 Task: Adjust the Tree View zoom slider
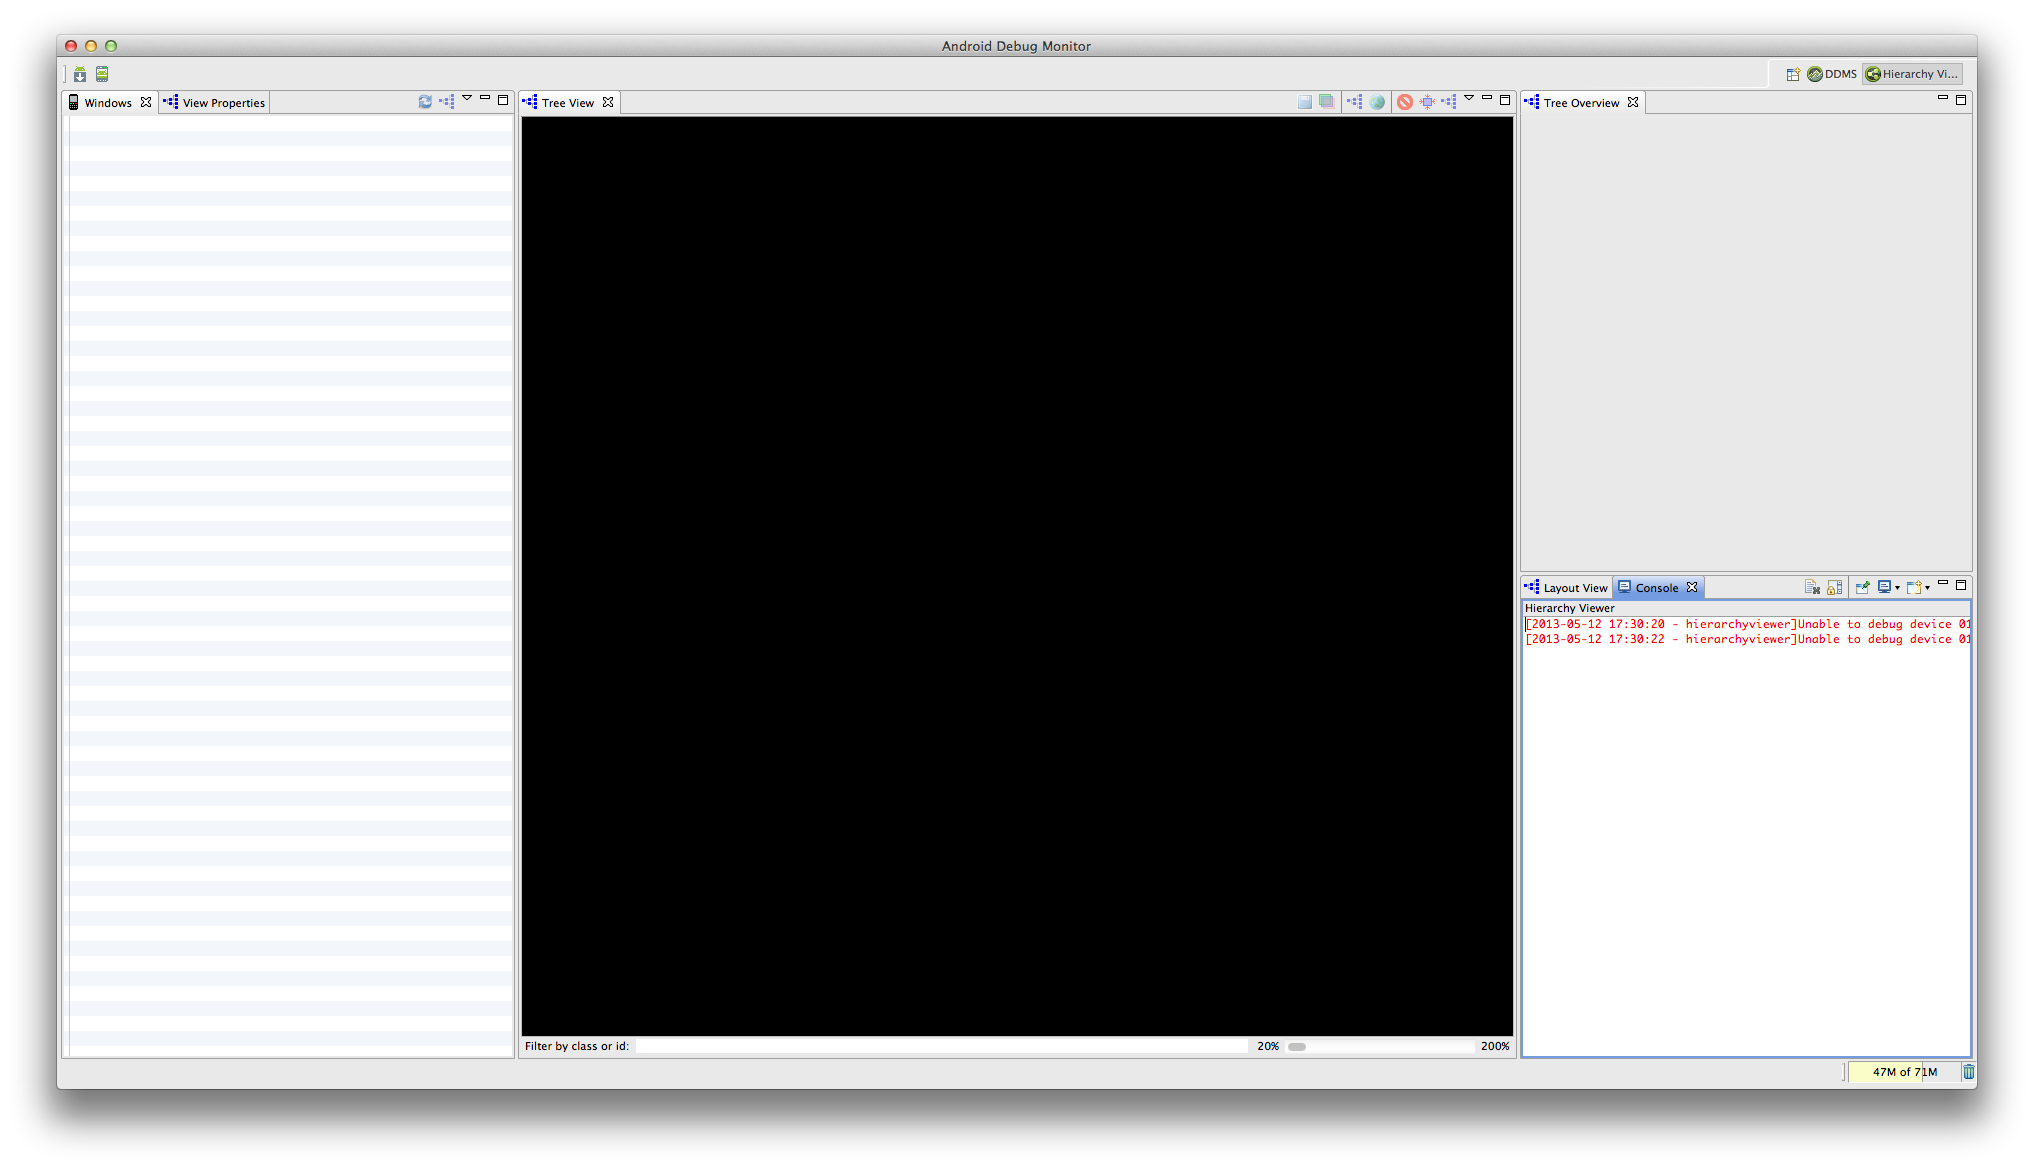[x=1297, y=1047]
